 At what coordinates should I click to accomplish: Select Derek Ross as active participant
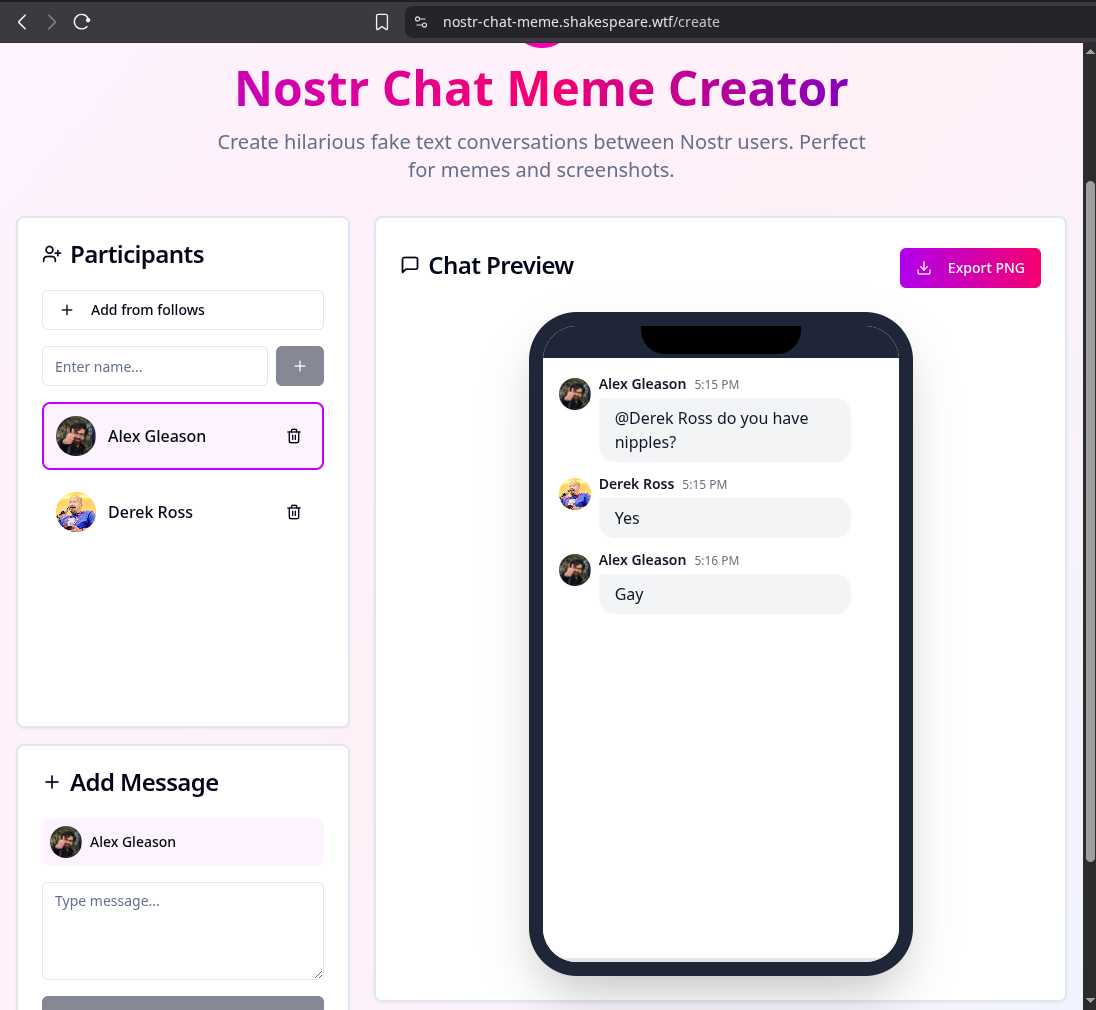(x=183, y=512)
